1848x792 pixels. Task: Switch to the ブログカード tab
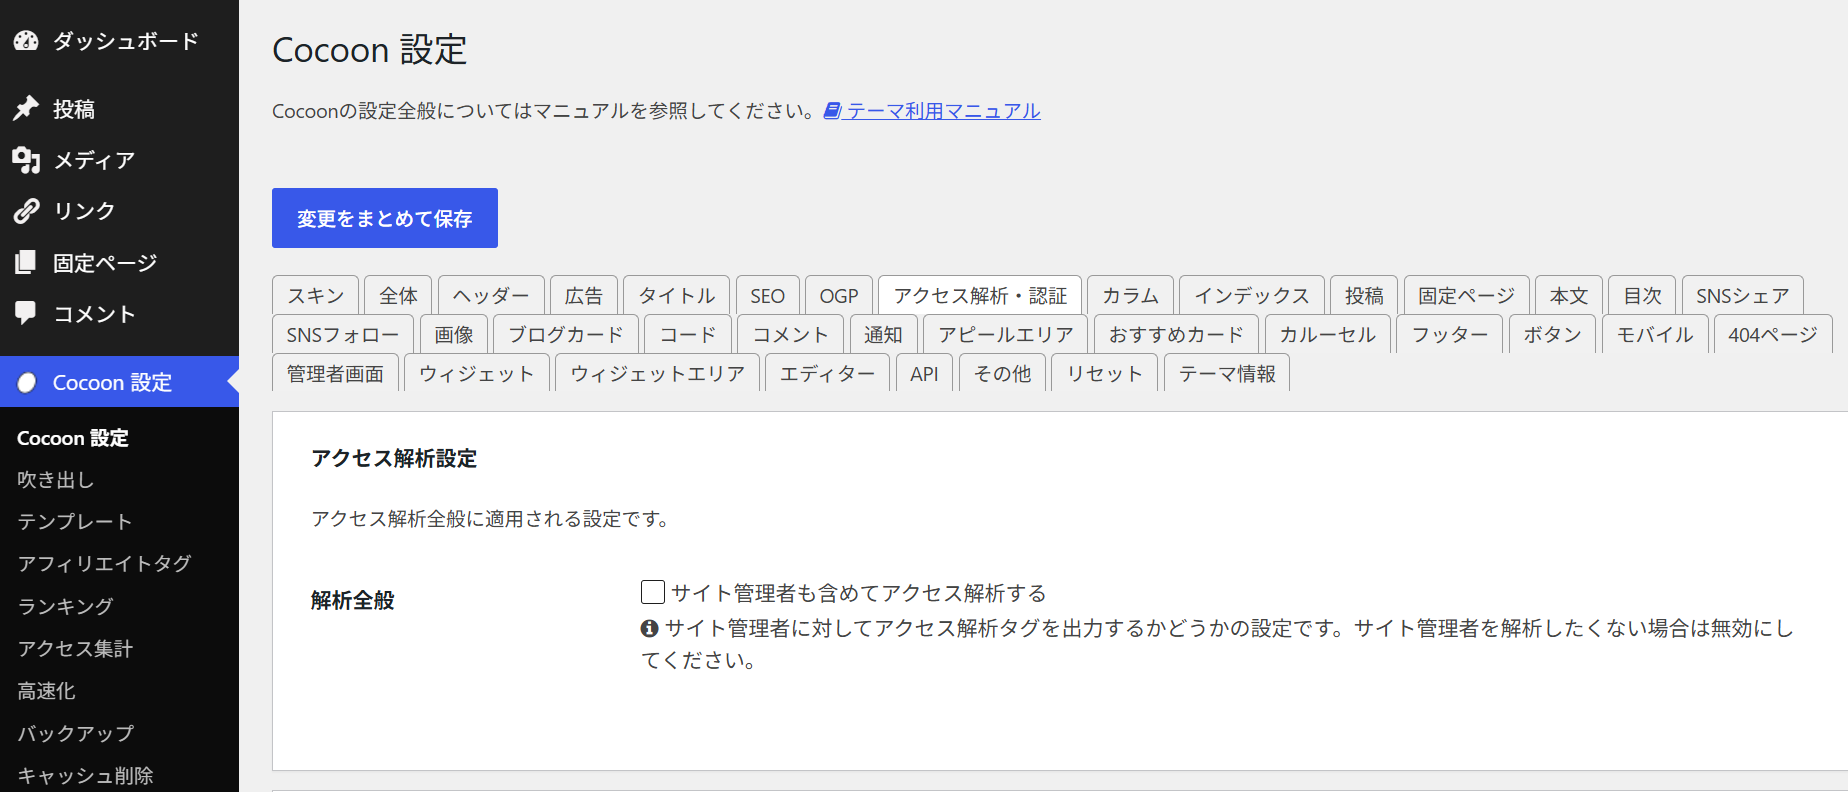(566, 334)
